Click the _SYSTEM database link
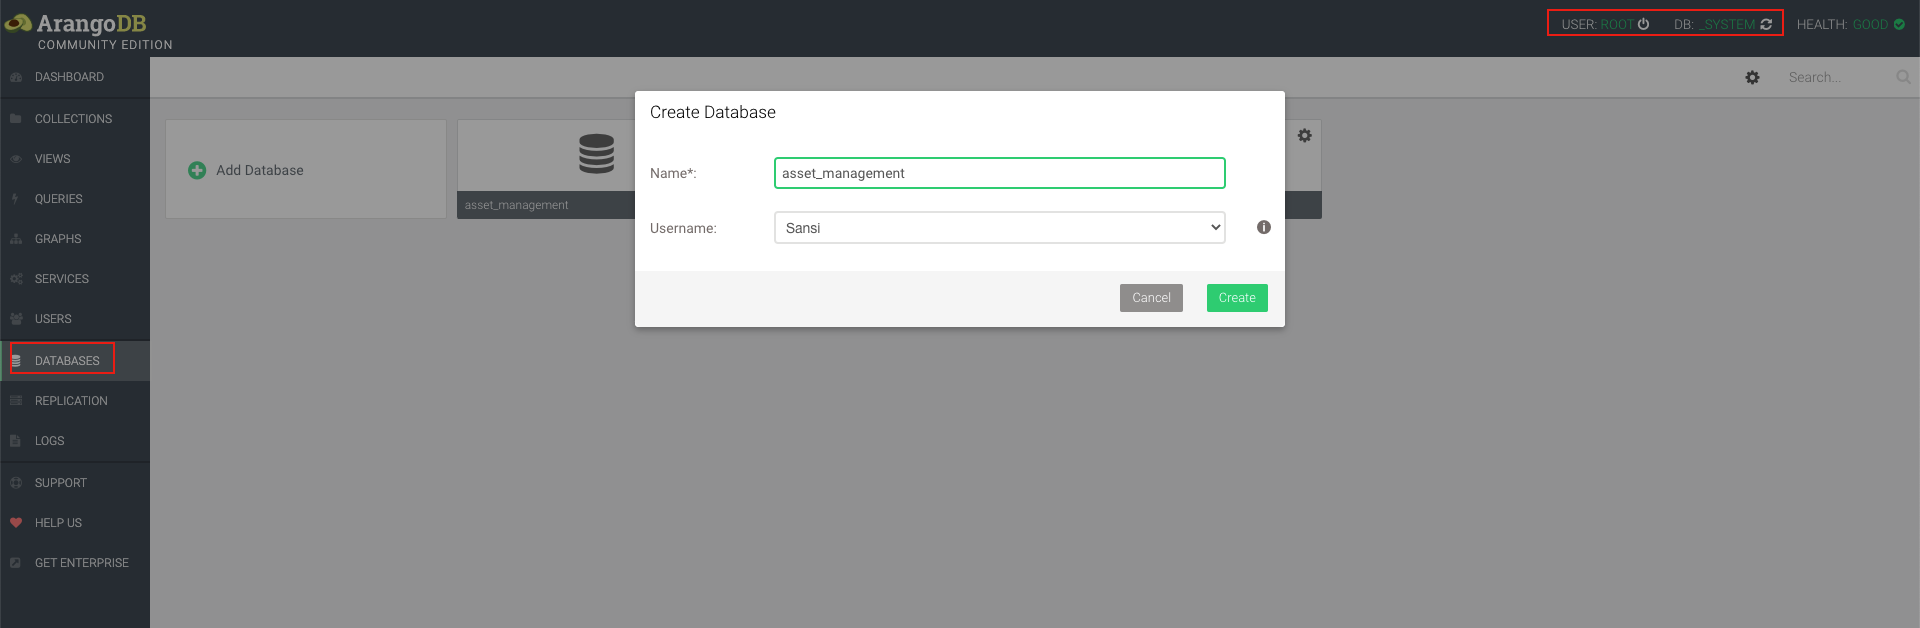 click(x=1727, y=24)
